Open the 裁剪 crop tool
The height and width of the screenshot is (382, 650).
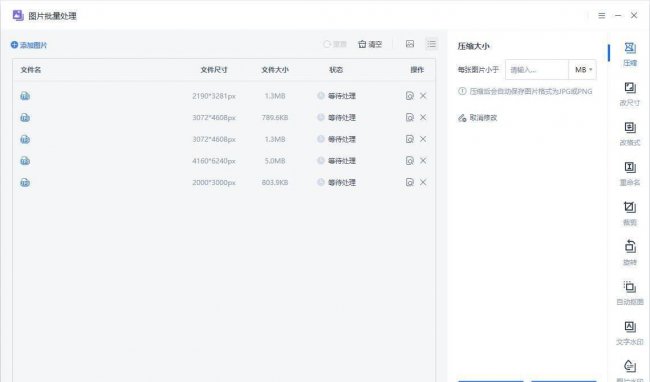click(x=630, y=214)
